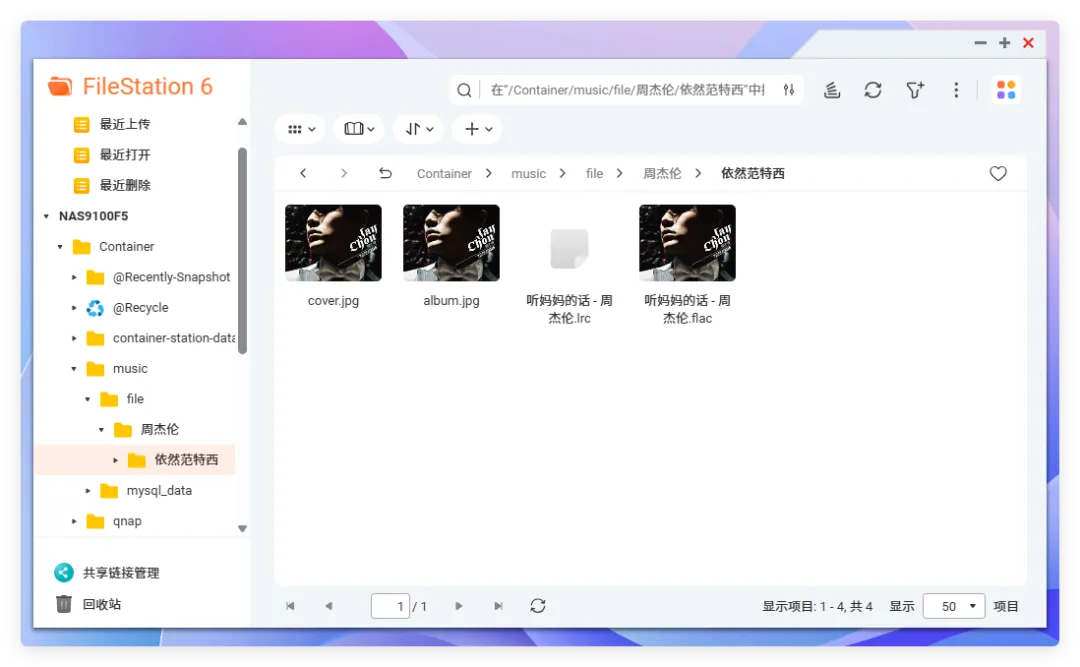Screen dimensions: 1080x667
Task: Open the sort order dropdown
Action: [x=418, y=129]
